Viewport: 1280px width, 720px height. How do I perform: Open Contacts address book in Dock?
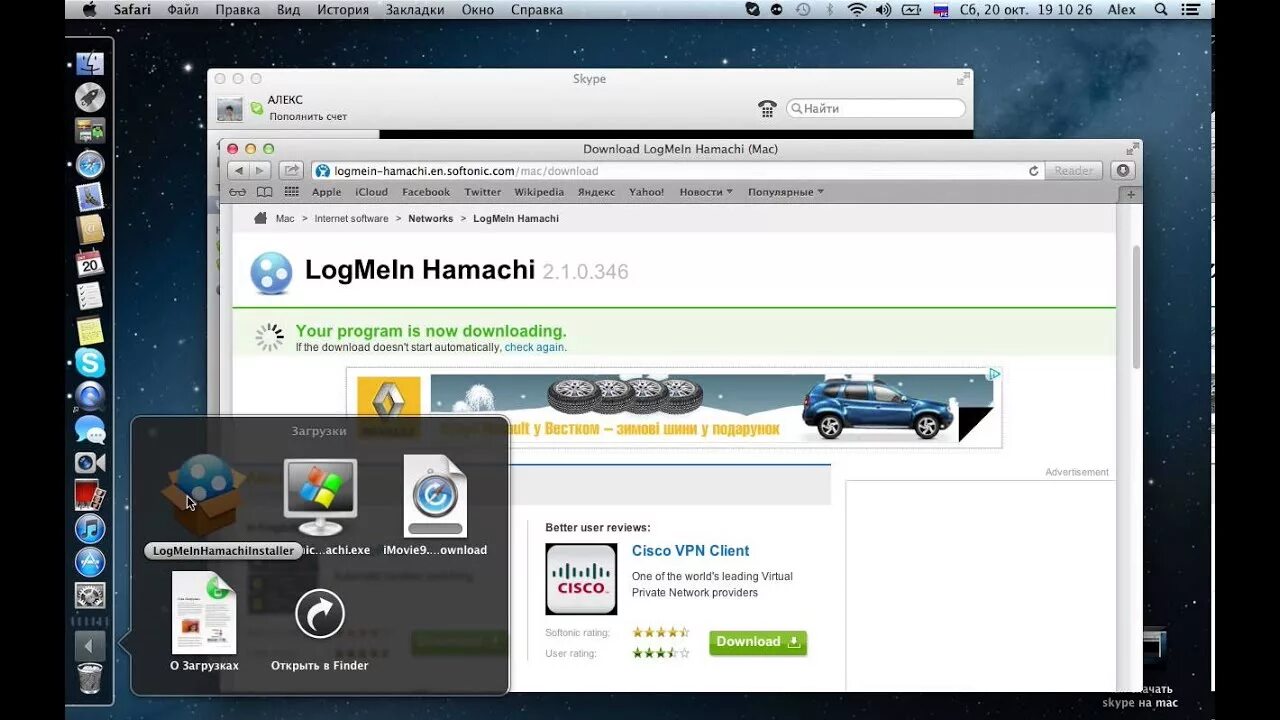click(90, 230)
